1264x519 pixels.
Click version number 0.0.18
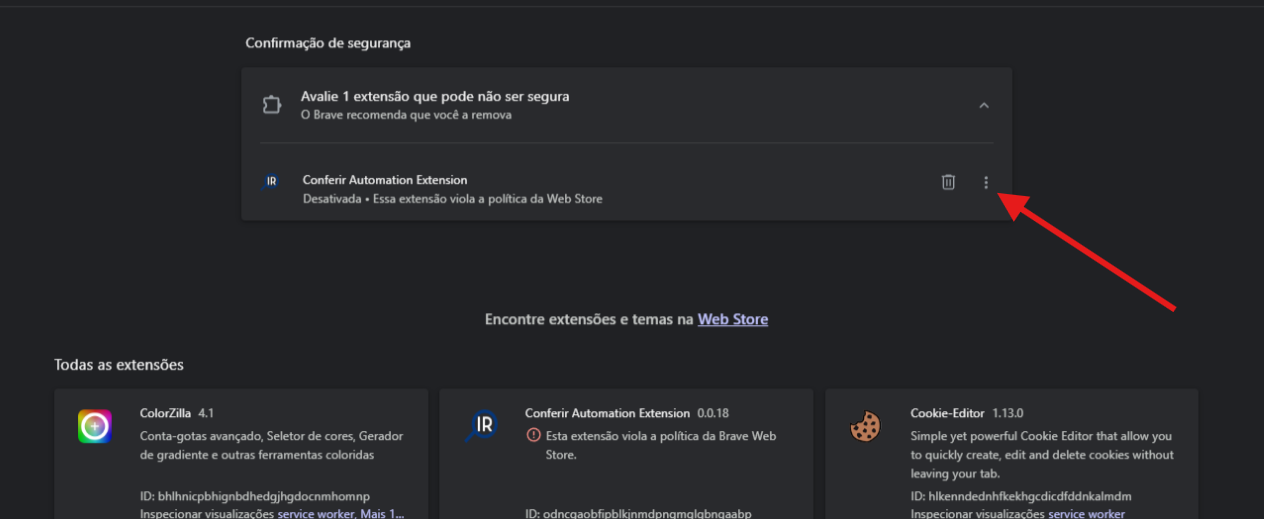click(x=711, y=413)
